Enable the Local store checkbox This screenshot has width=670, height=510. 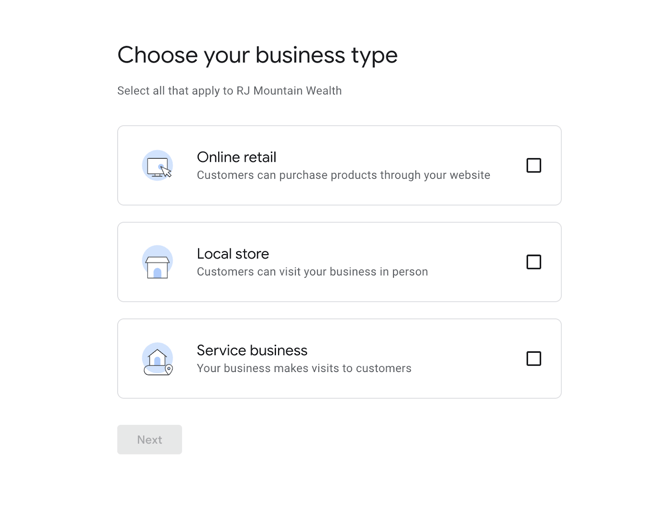[533, 262]
